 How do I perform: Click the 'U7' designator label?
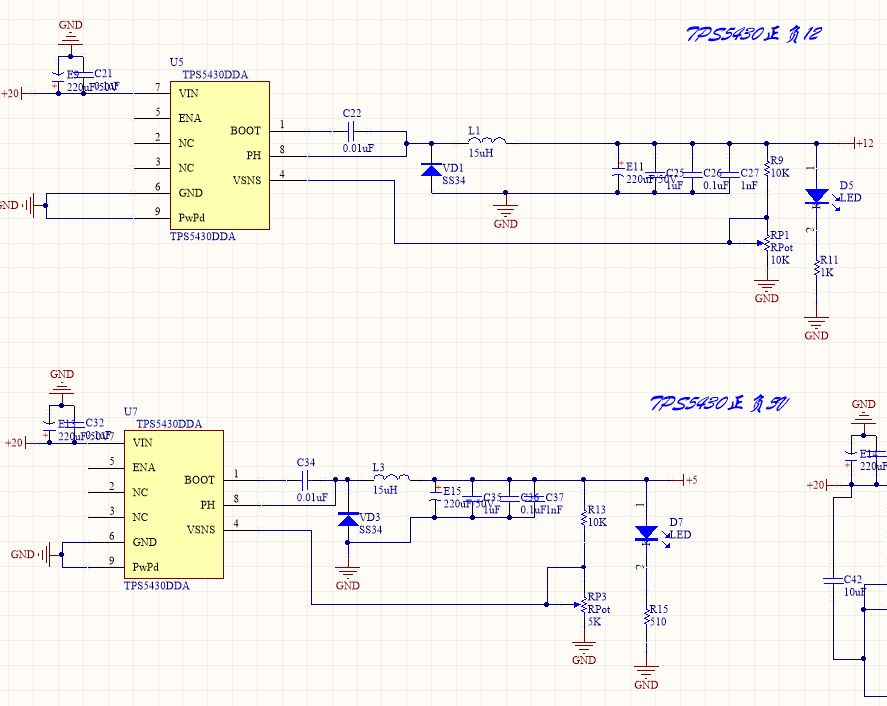point(131,411)
